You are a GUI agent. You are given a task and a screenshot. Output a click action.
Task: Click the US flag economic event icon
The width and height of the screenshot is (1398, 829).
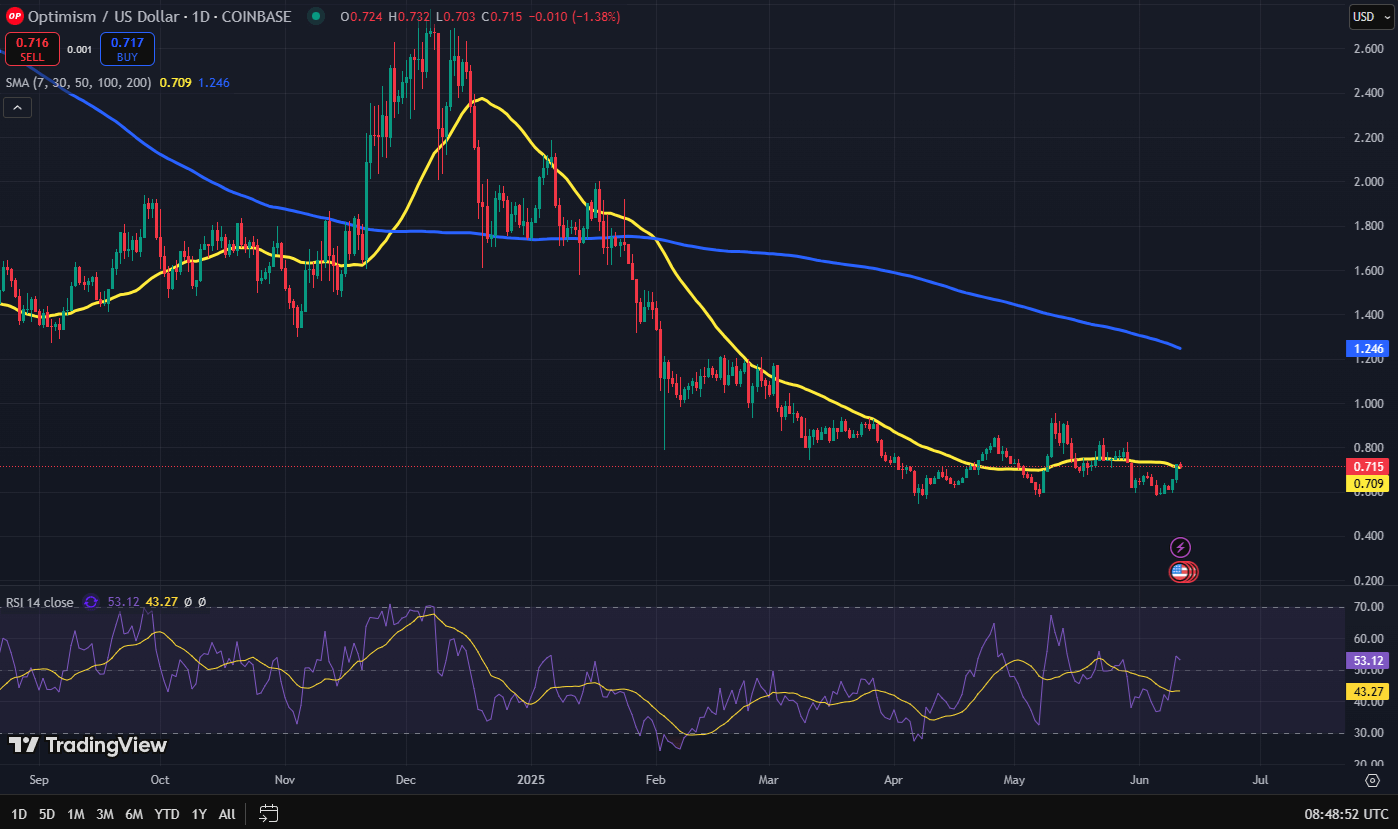click(1180, 572)
